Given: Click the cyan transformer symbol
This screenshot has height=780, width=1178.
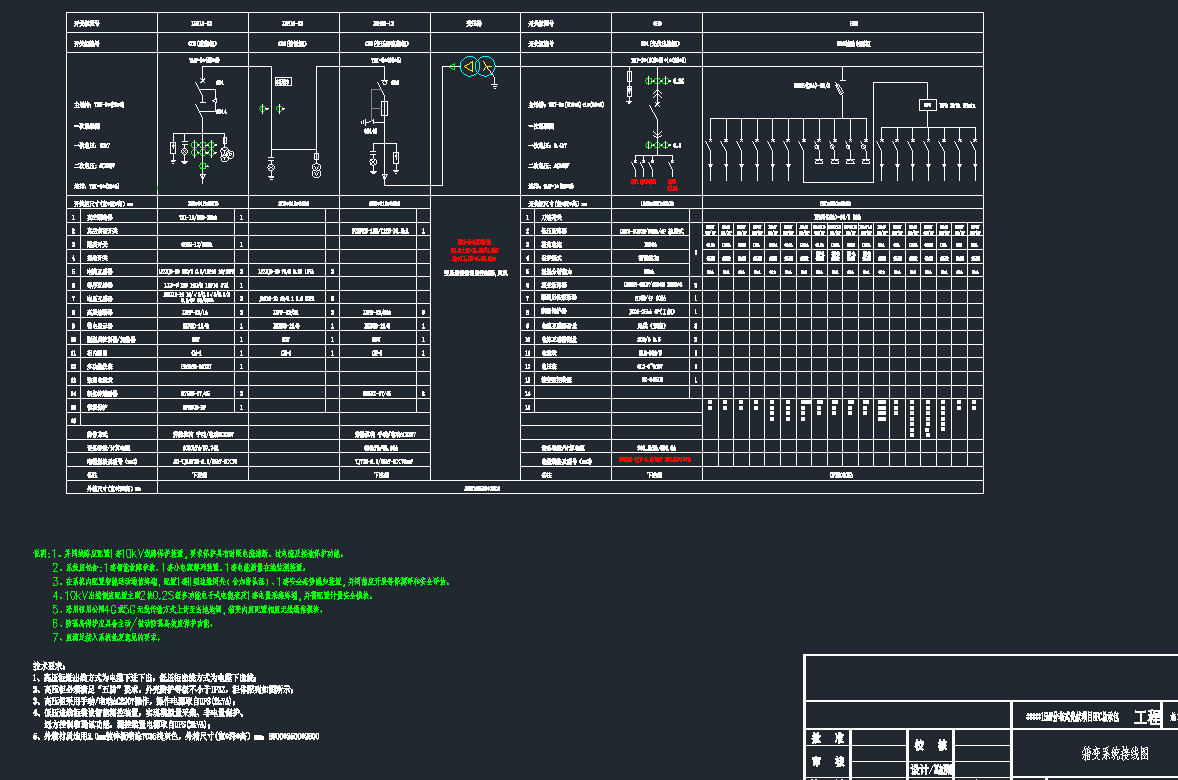Looking at the screenshot, I should click(476, 67).
